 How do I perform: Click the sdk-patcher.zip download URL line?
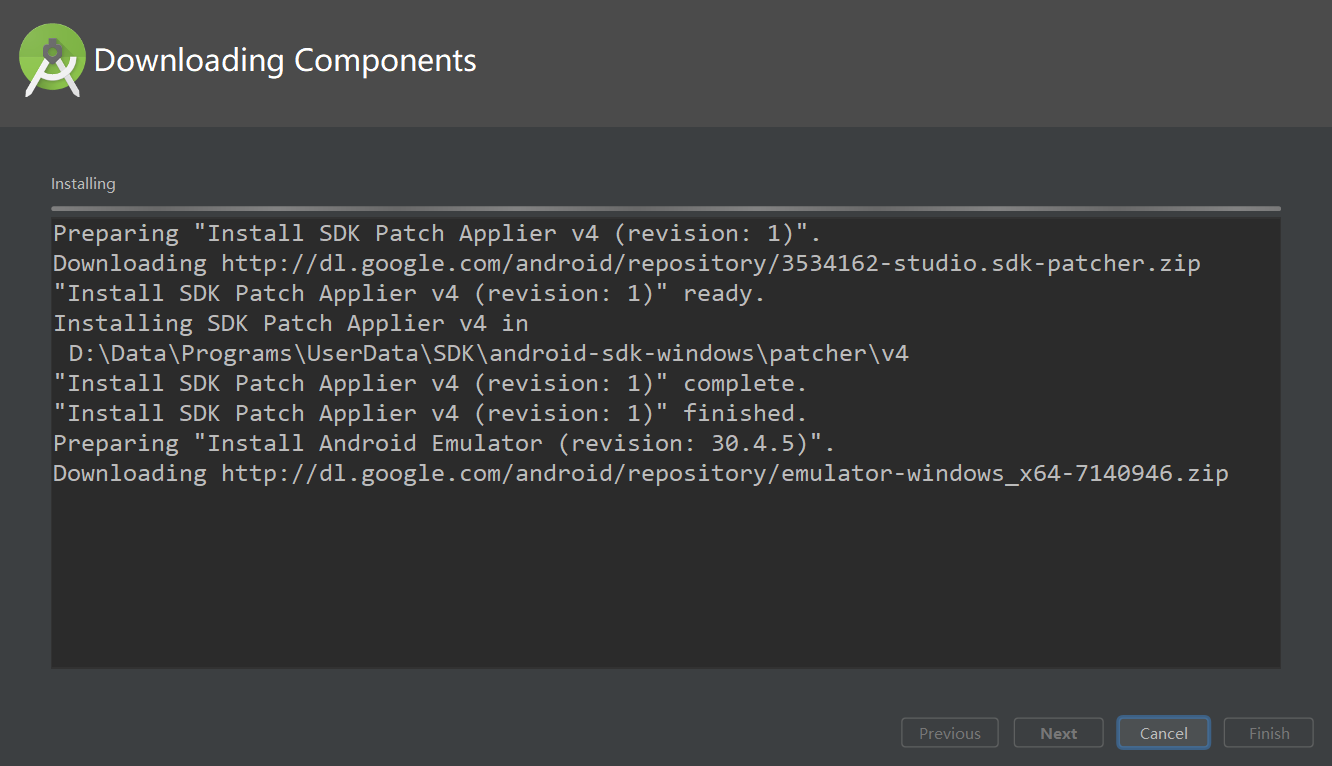point(627,263)
